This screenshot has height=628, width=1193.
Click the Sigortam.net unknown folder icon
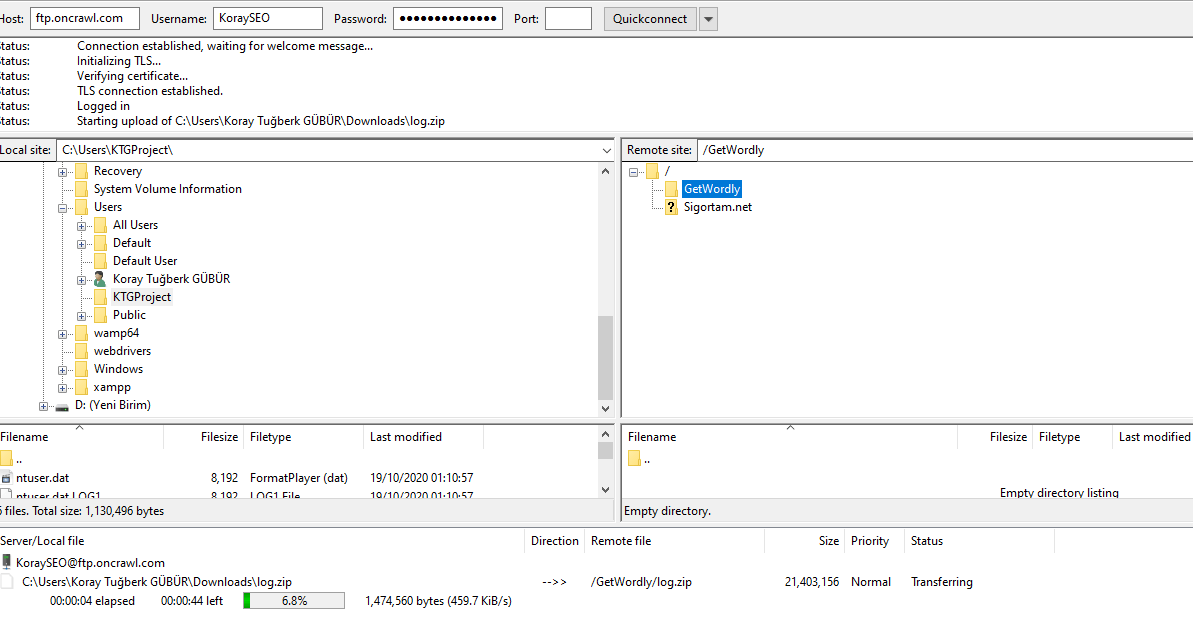click(671, 207)
